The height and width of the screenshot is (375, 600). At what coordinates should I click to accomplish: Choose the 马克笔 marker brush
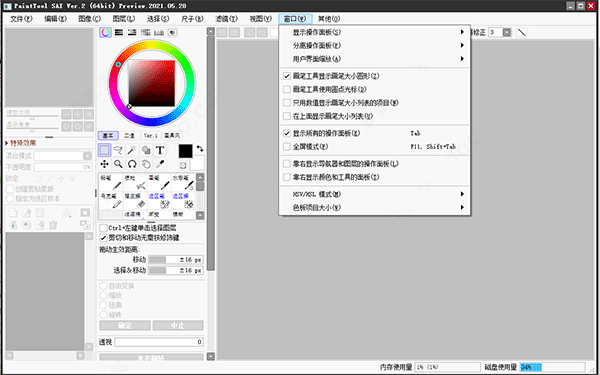111,201
